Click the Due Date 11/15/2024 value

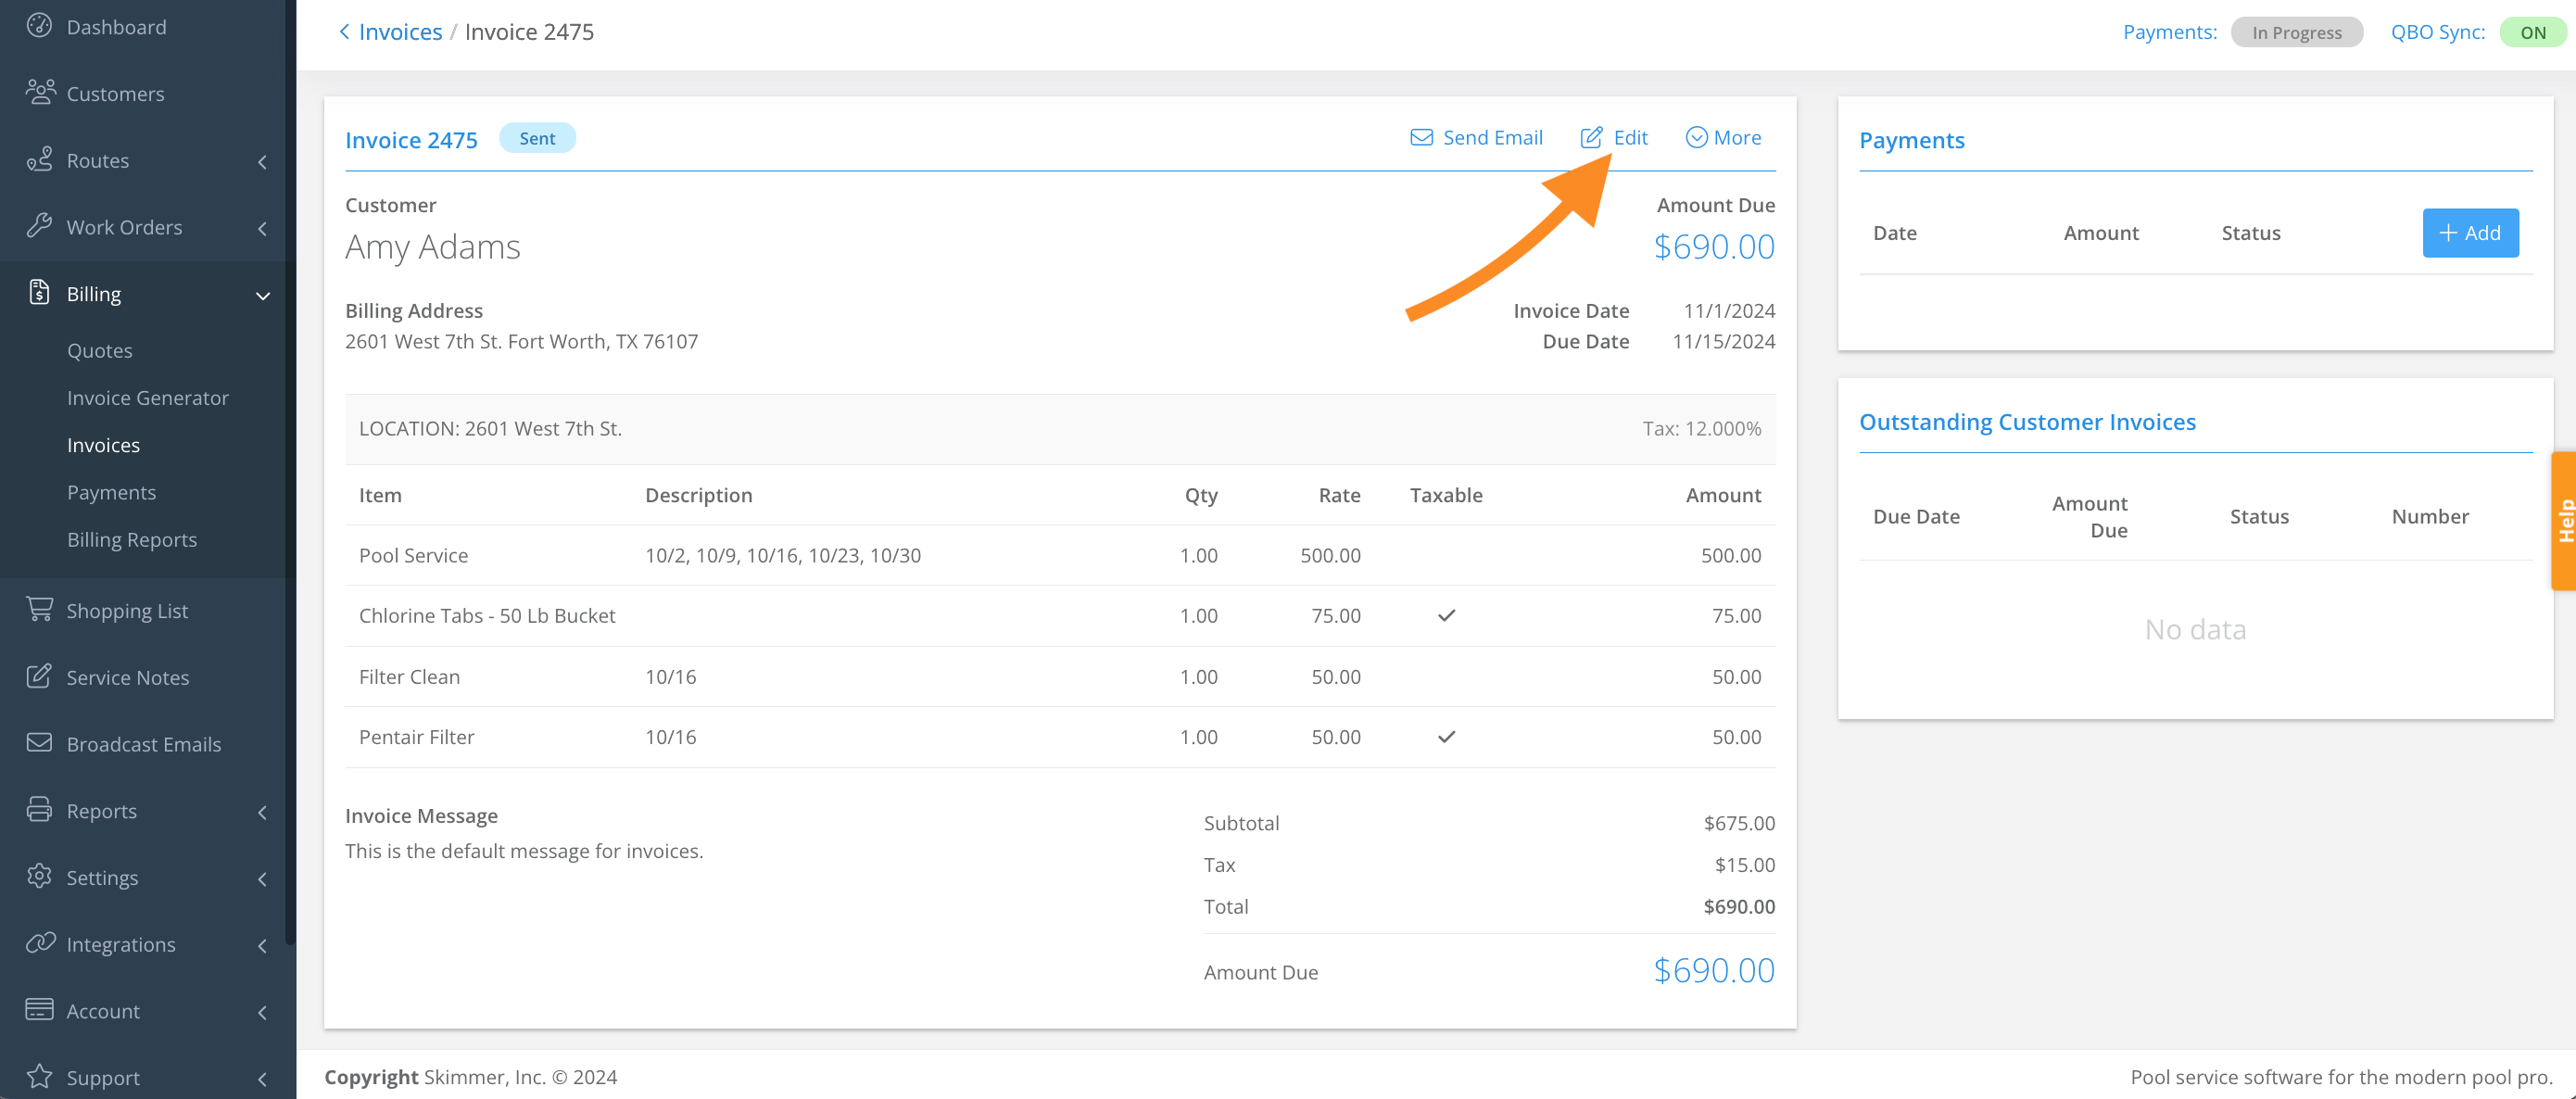(1724, 341)
